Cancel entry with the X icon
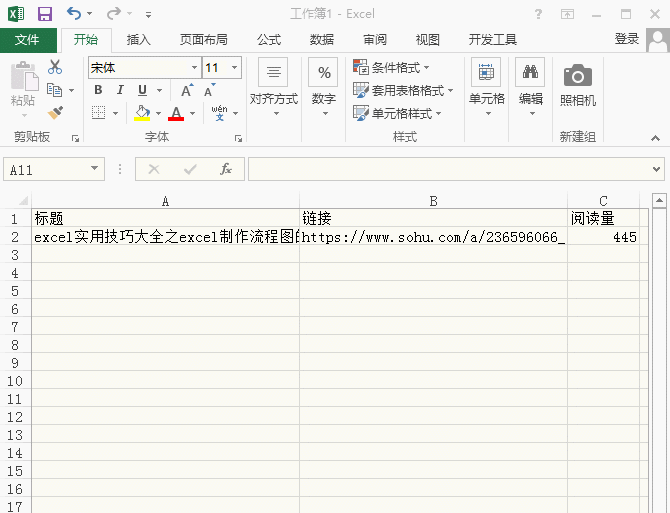Screen dimensions: 670x513 (x=154, y=170)
